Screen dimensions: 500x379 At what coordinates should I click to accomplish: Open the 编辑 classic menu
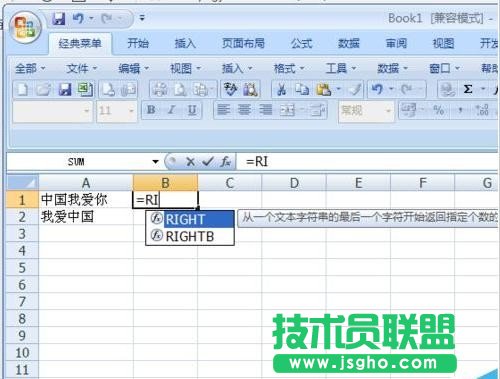coord(133,69)
